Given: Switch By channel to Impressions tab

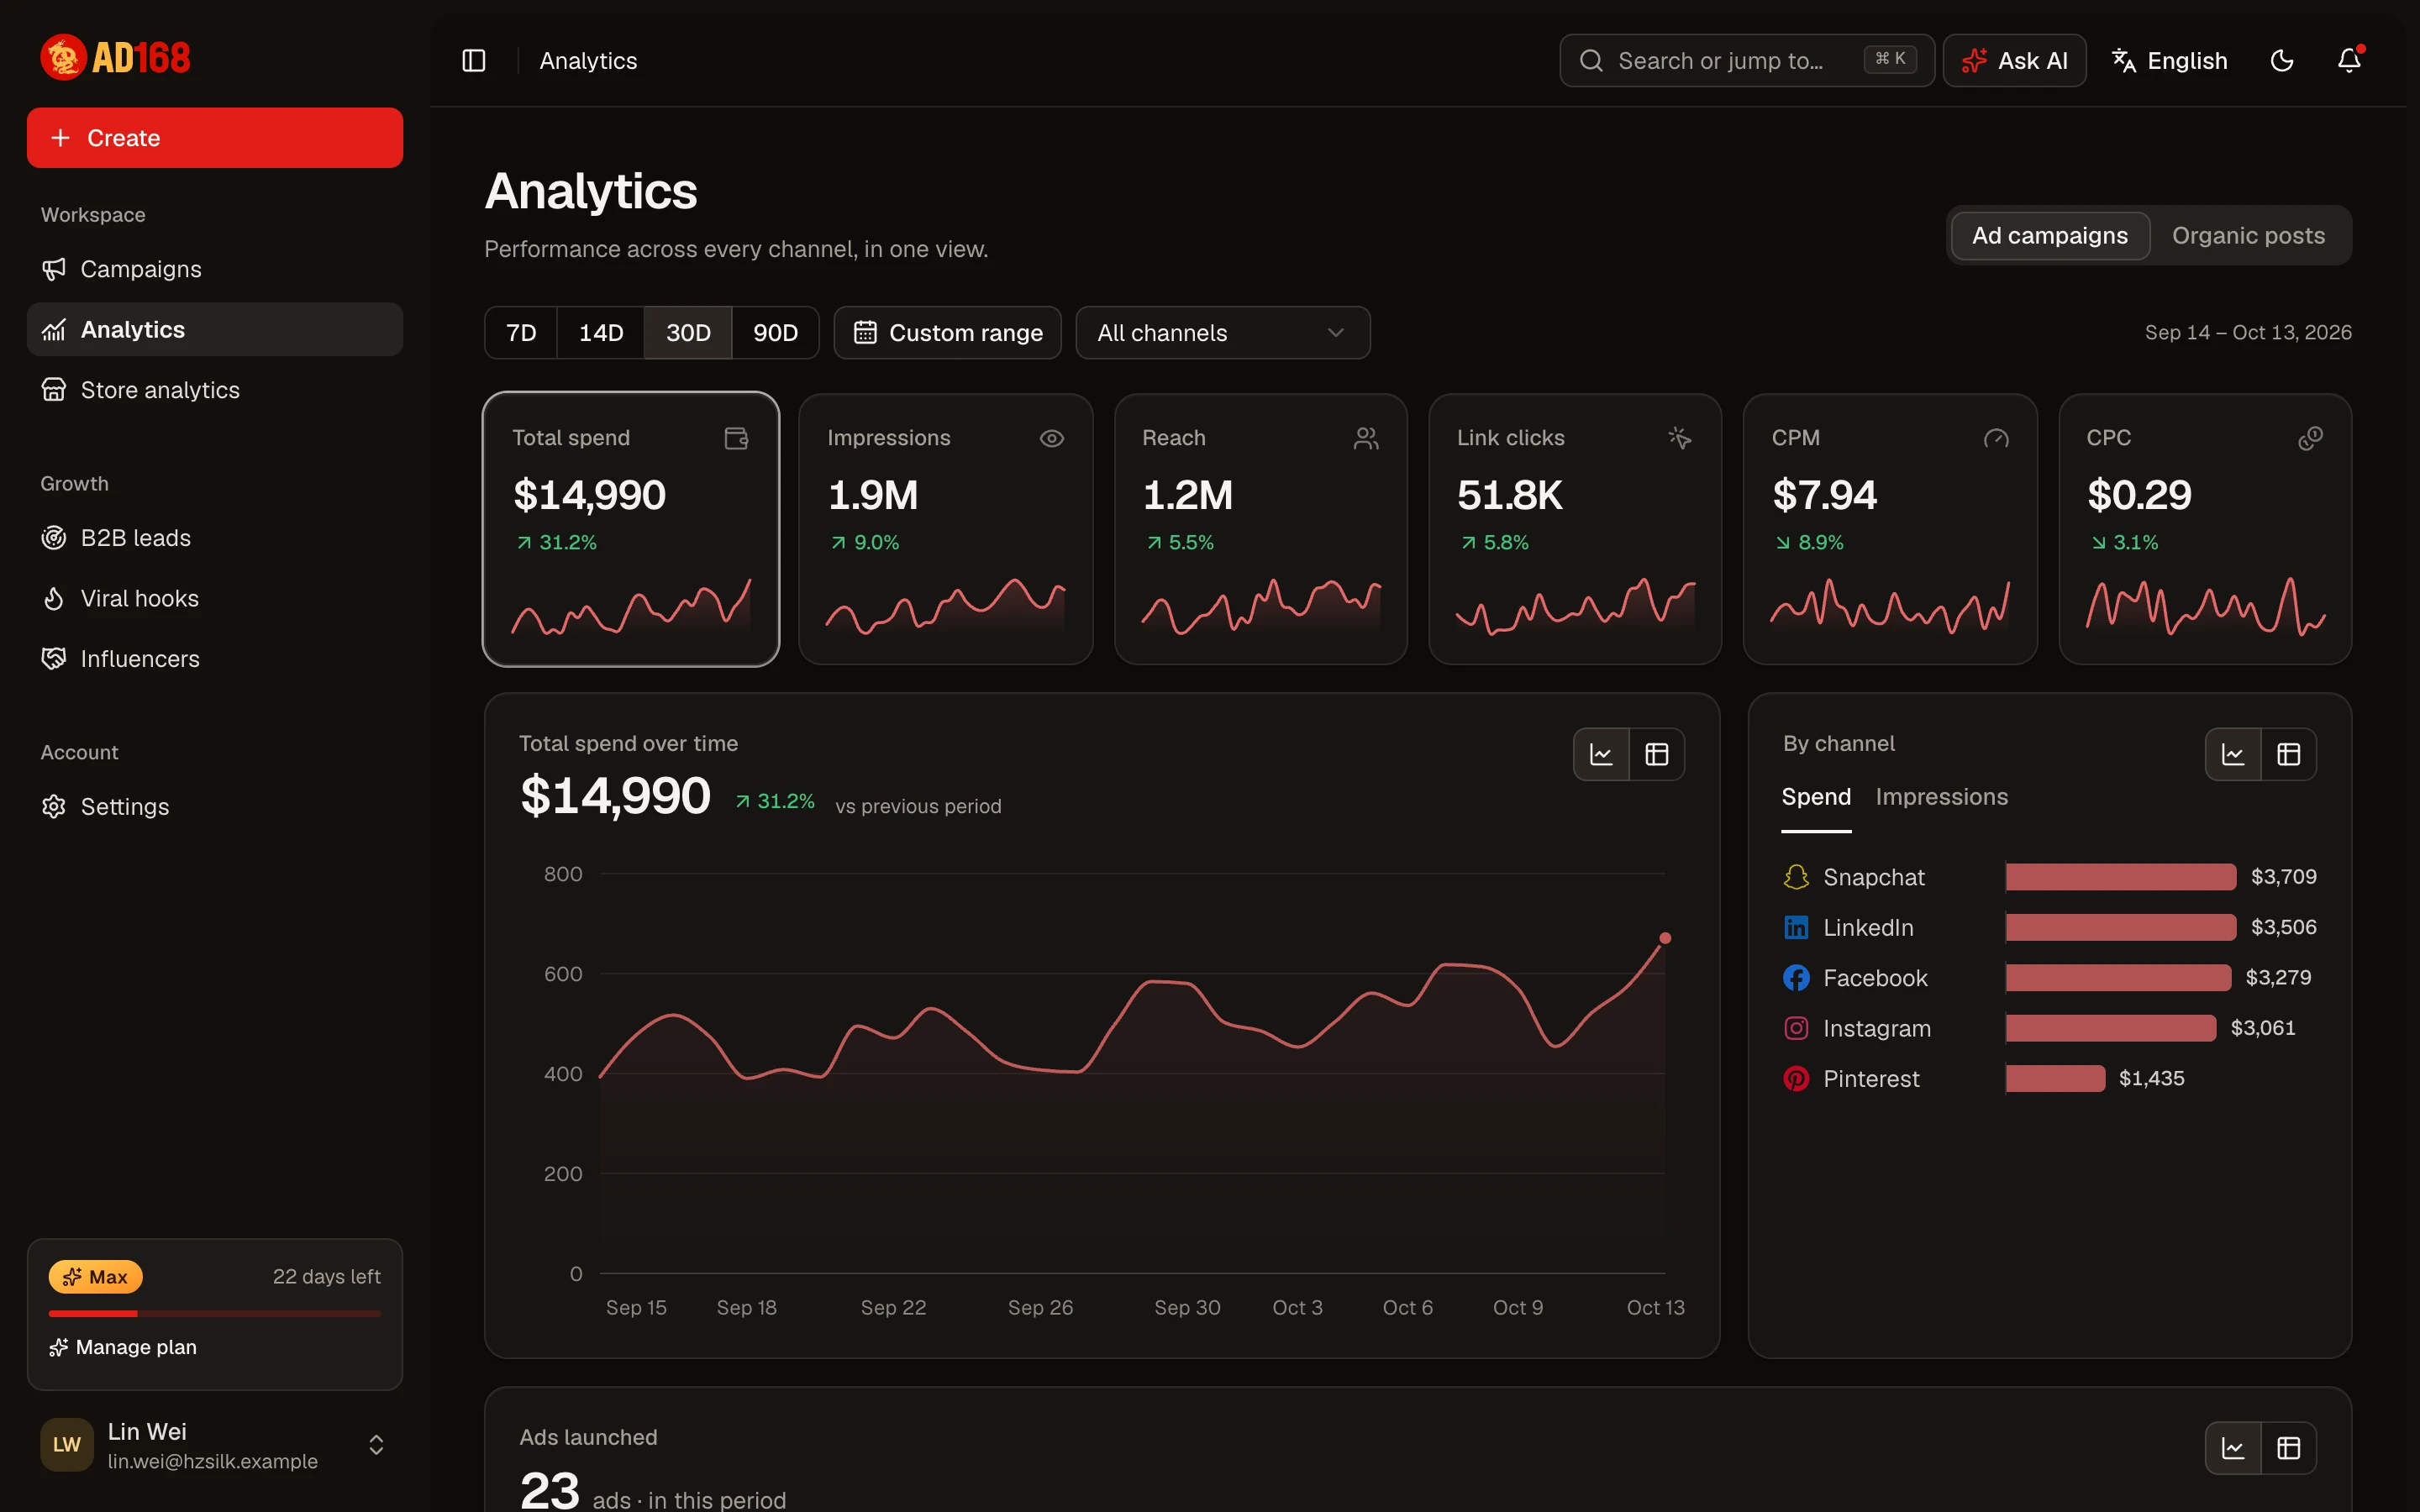Looking at the screenshot, I should pyautogui.click(x=1941, y=797).
